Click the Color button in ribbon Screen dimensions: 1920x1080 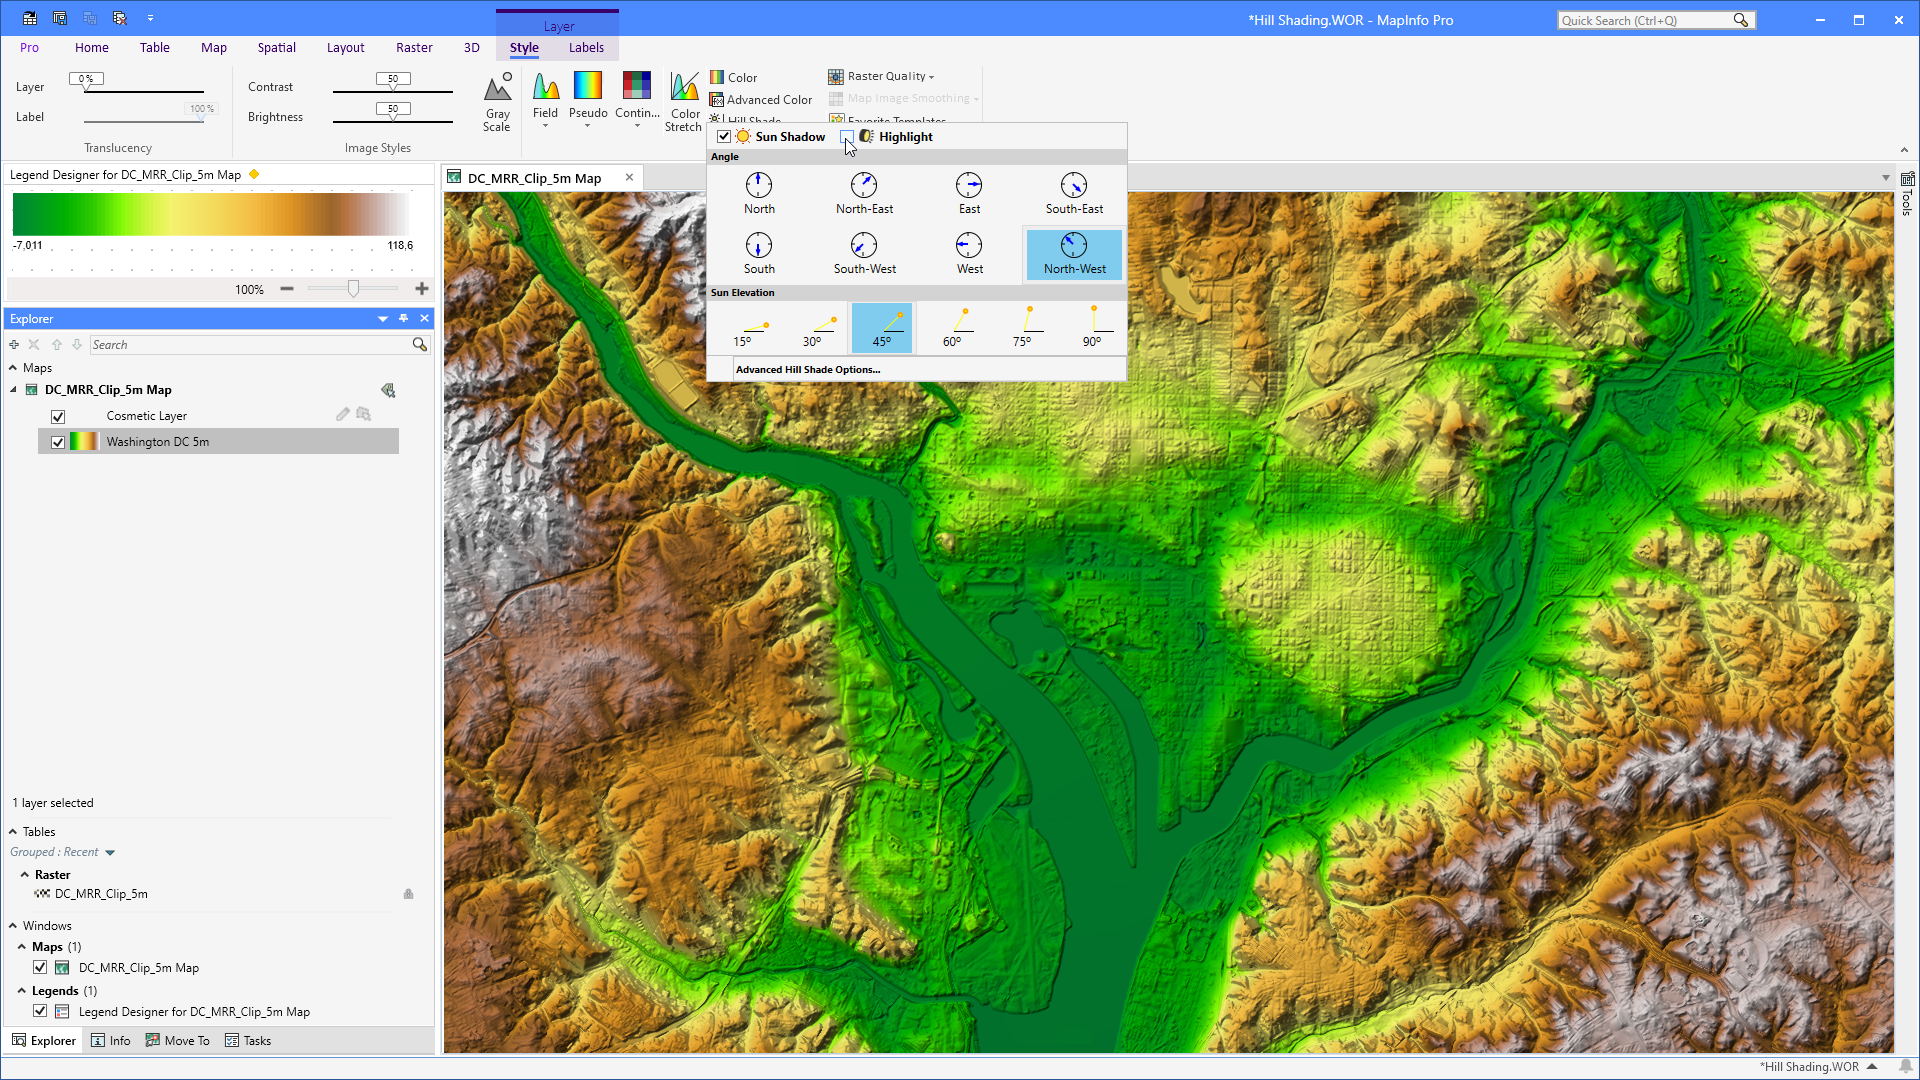pos(733,77)
